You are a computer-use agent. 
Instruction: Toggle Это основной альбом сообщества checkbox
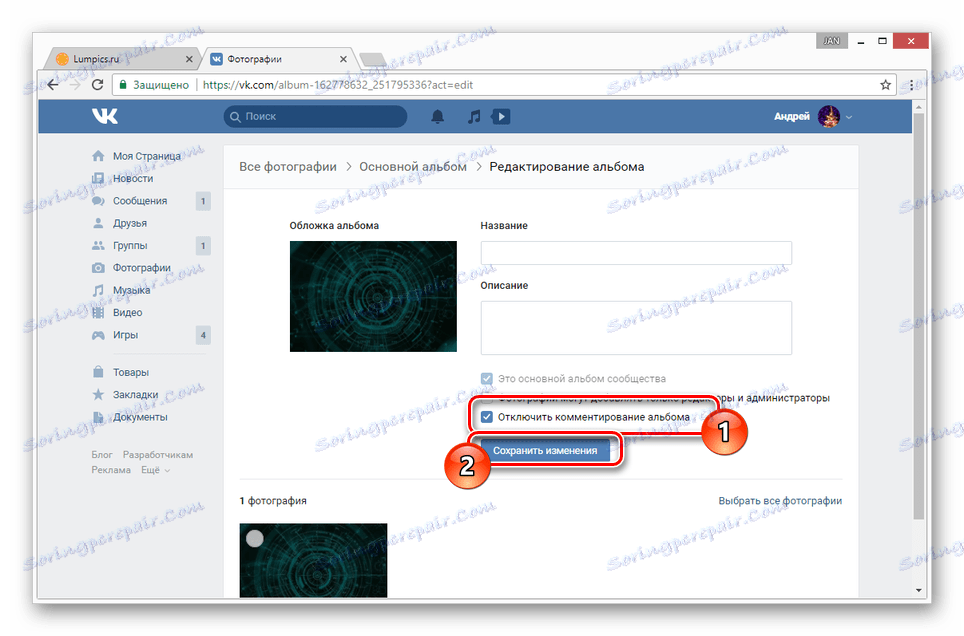click(486, 379)
